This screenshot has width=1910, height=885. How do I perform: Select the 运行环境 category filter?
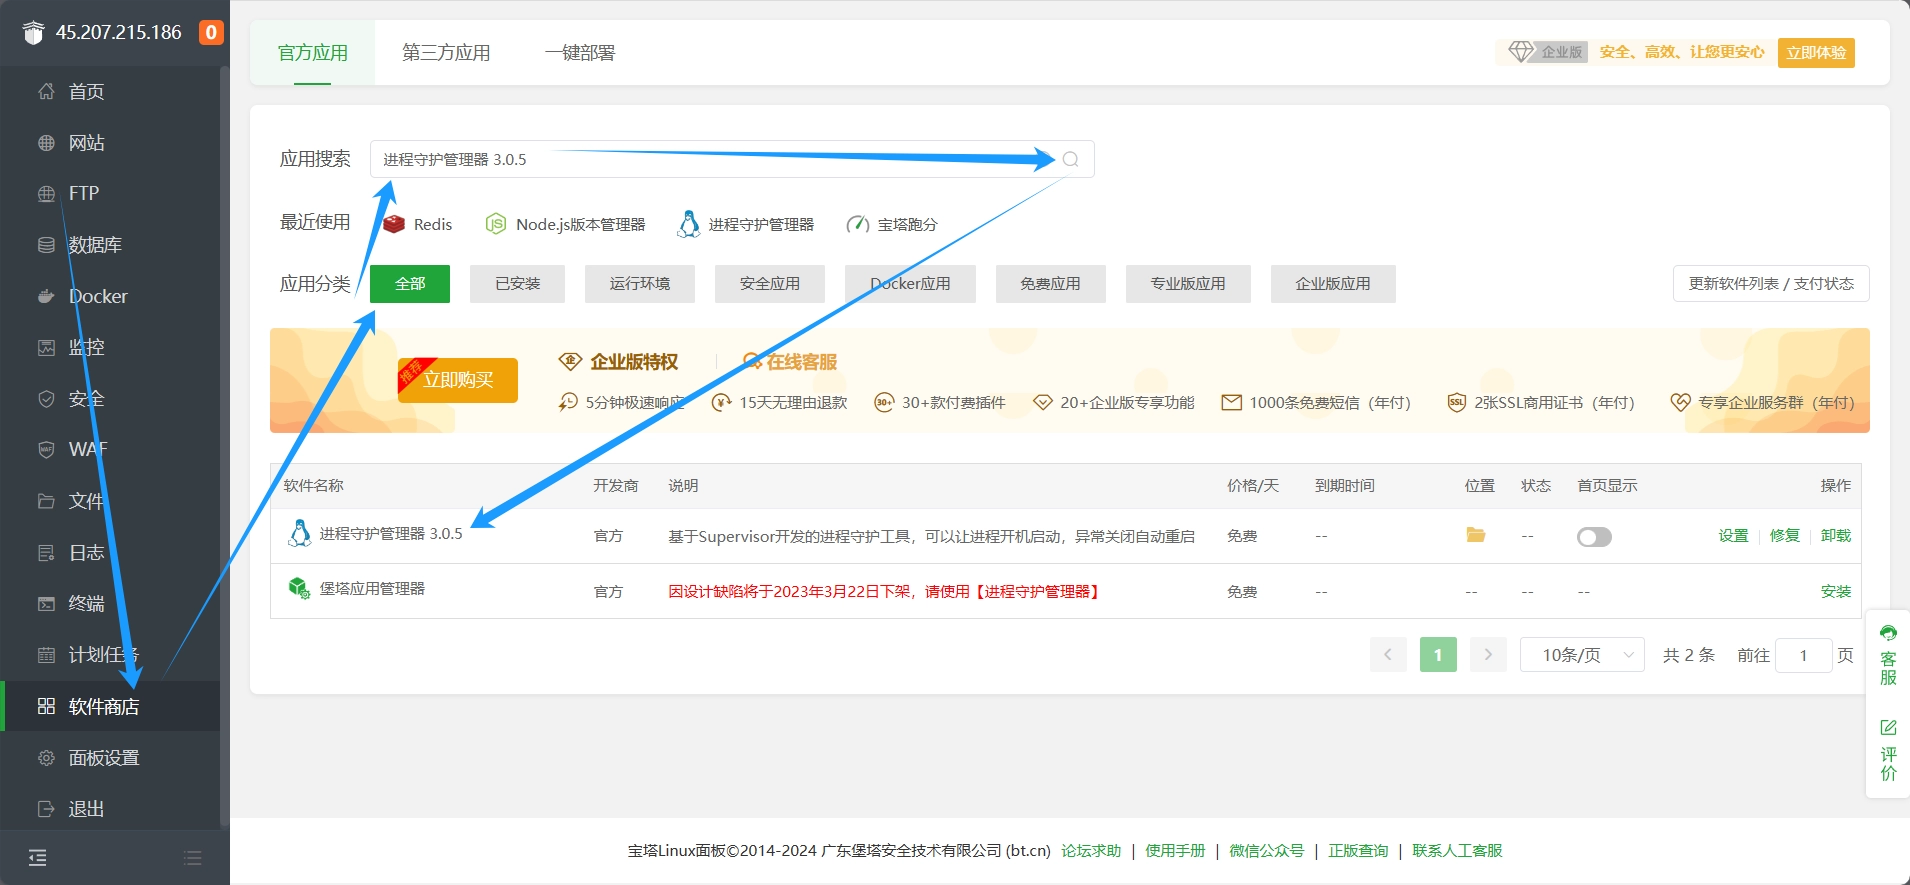coord(640,284)
